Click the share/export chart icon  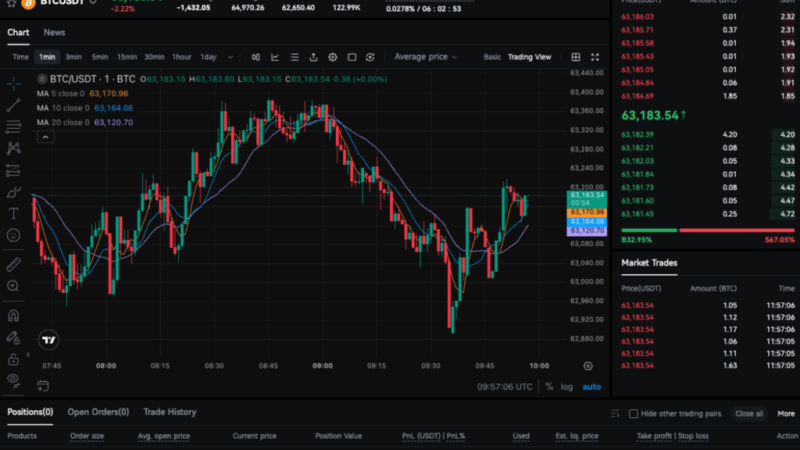[313, 57]
